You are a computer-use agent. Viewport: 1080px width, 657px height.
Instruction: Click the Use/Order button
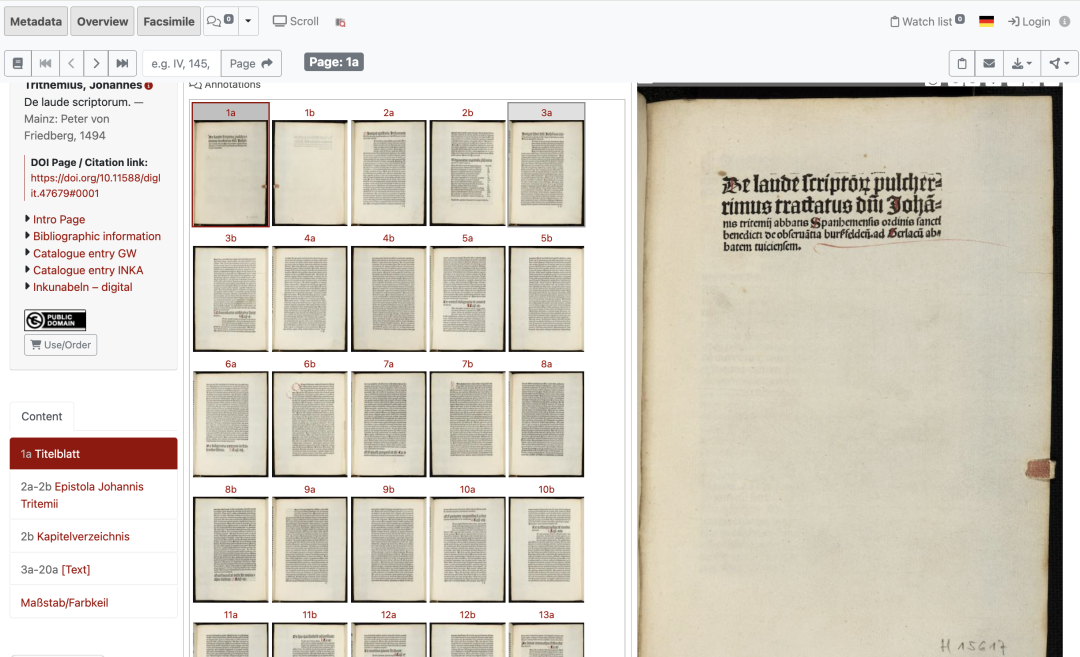click(x=61, y=345)
